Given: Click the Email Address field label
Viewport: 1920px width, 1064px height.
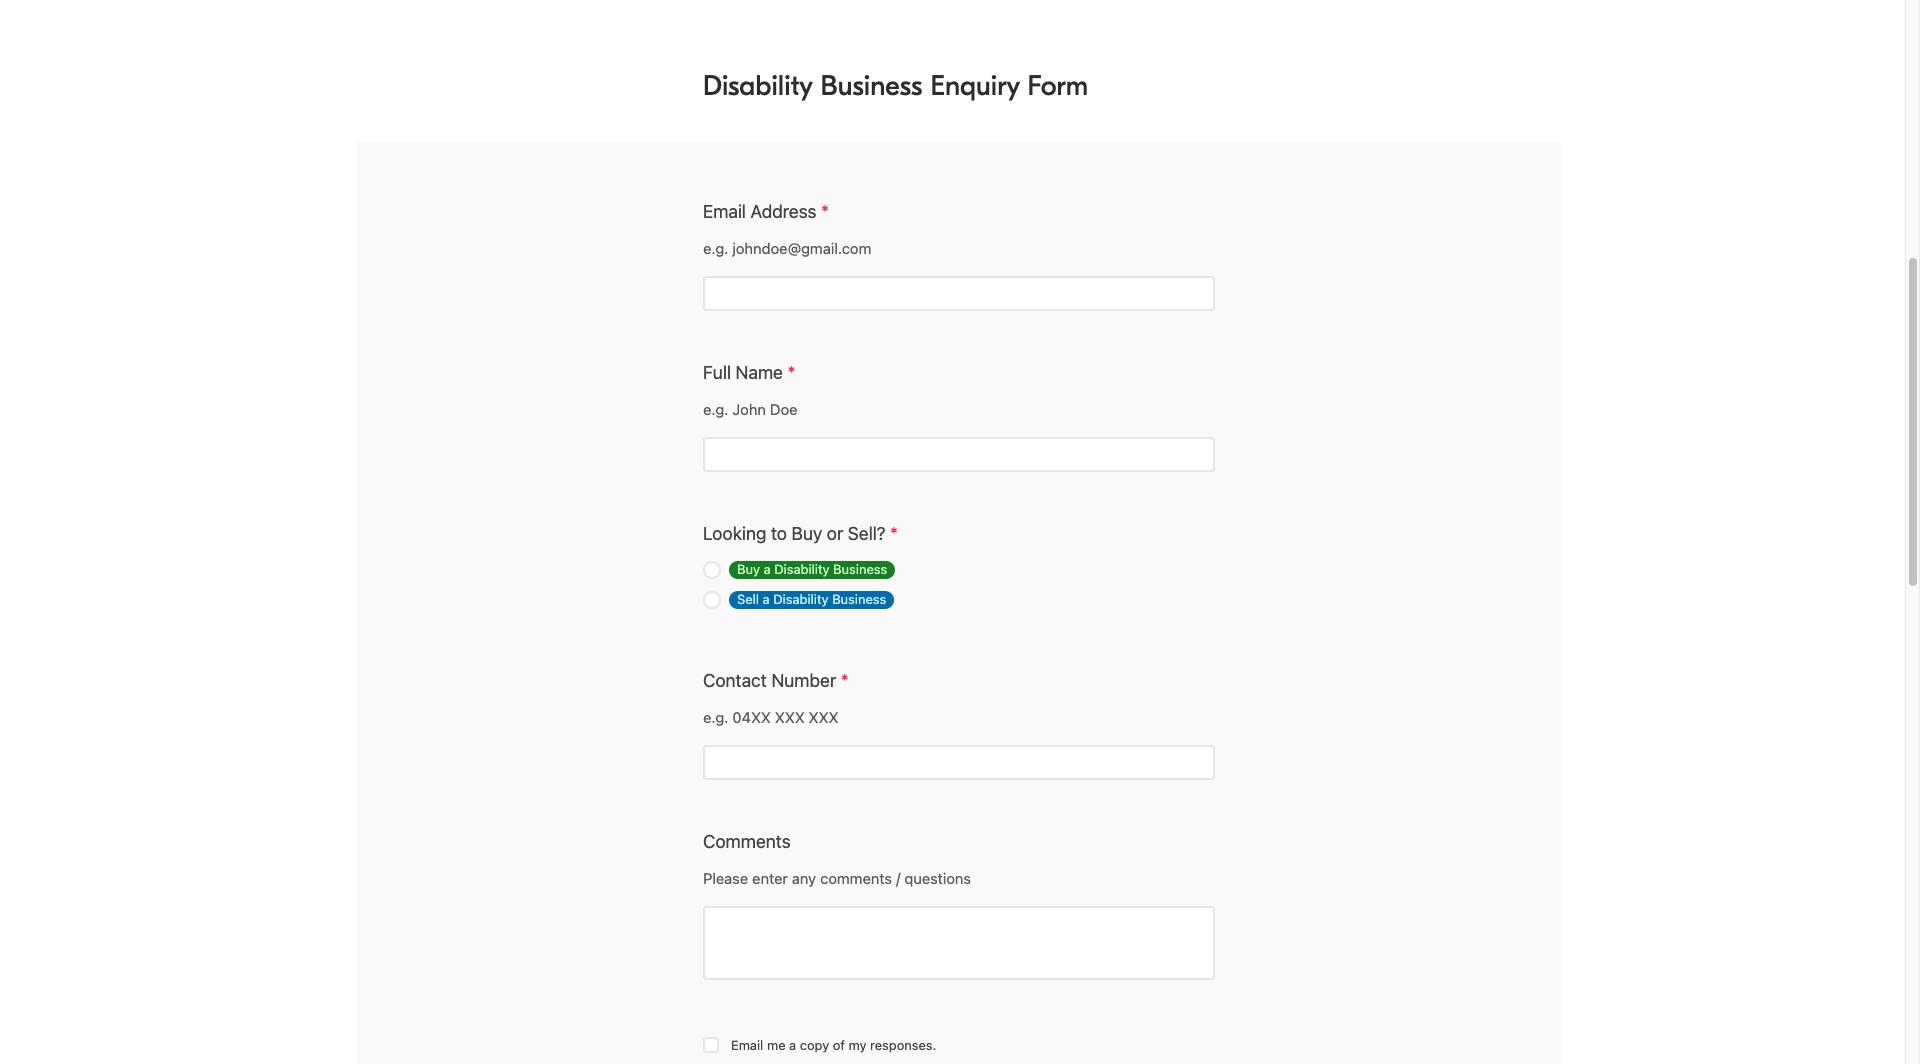Looking at the screenshot, I should pos(759,212).
